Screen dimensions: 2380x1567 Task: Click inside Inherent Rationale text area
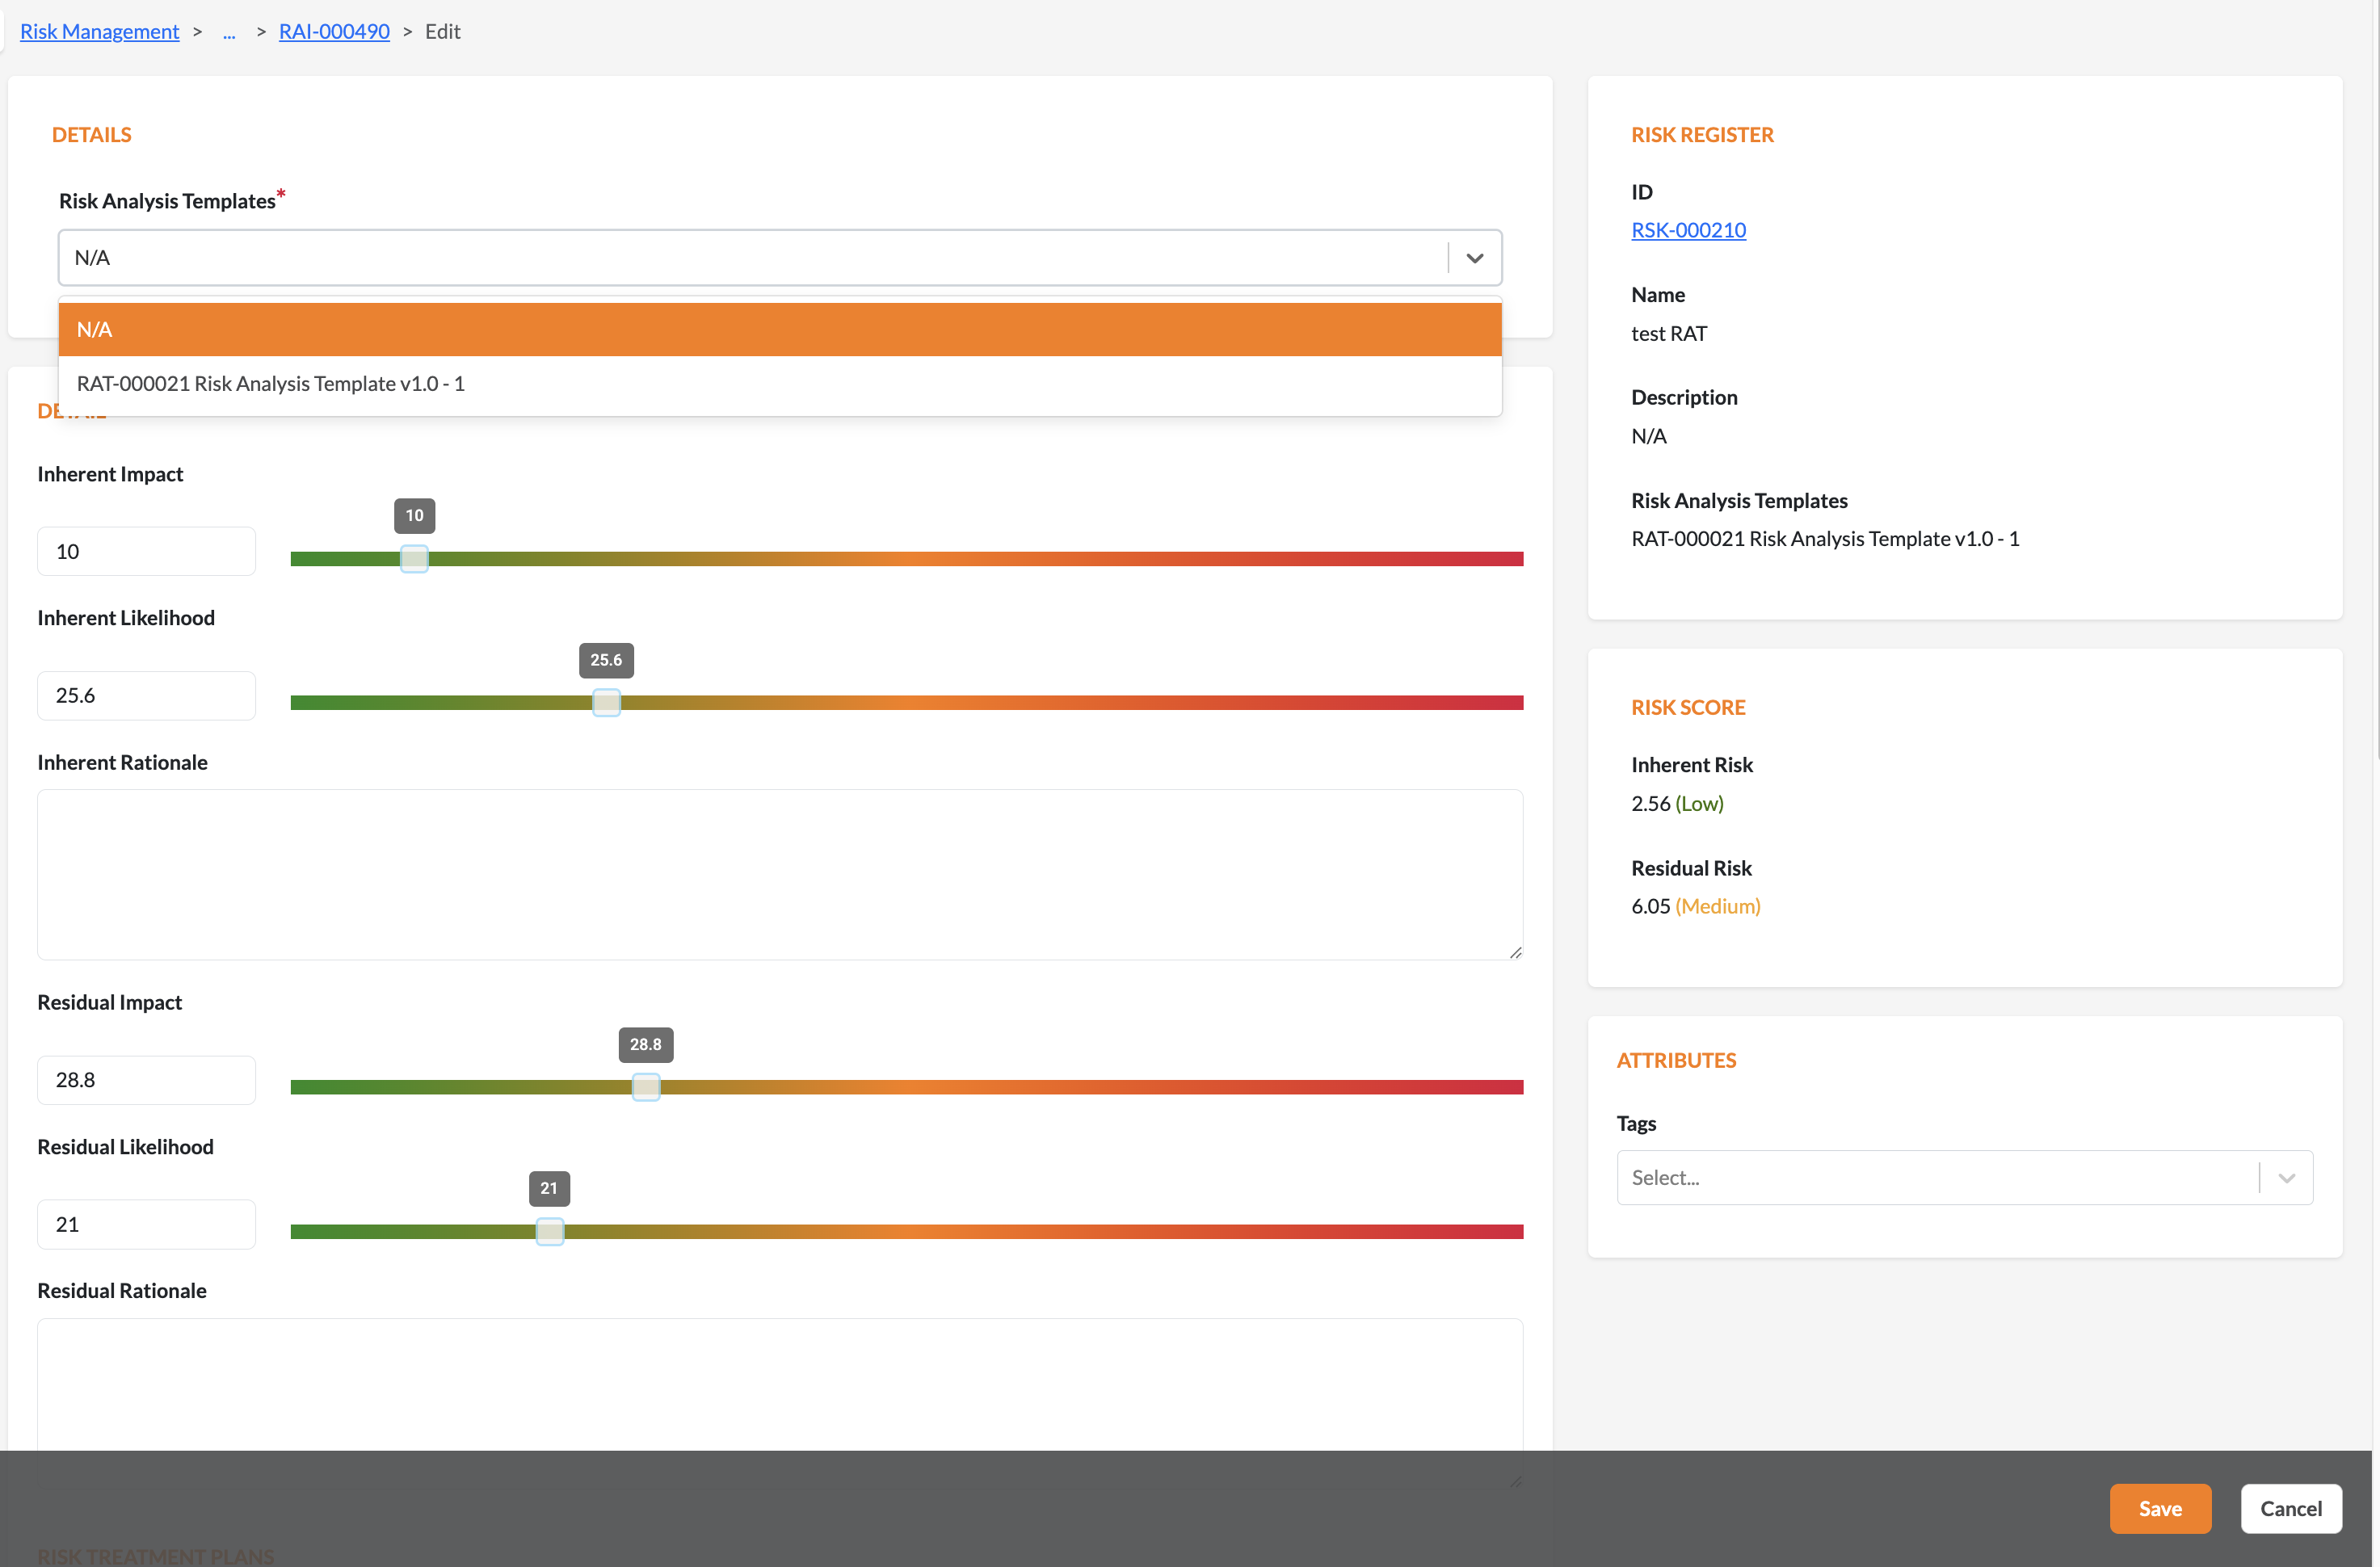click(779, 874)
